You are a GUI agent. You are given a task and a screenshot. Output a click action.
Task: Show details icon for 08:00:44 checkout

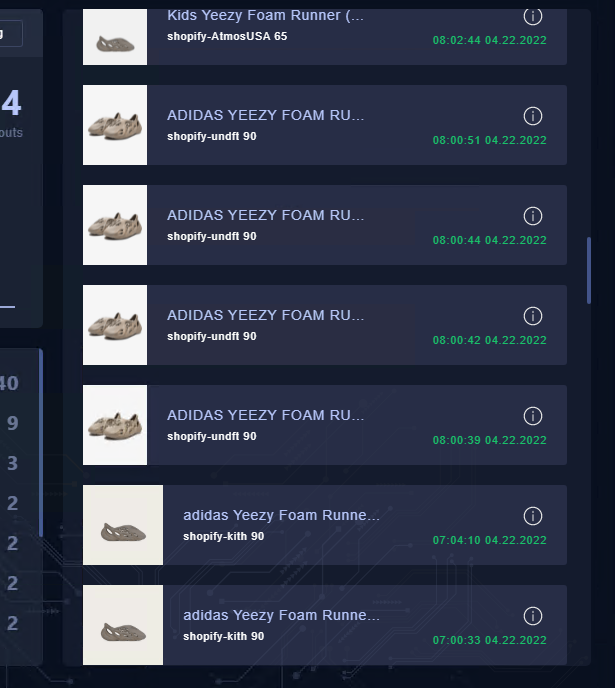(x=533, y=216)
